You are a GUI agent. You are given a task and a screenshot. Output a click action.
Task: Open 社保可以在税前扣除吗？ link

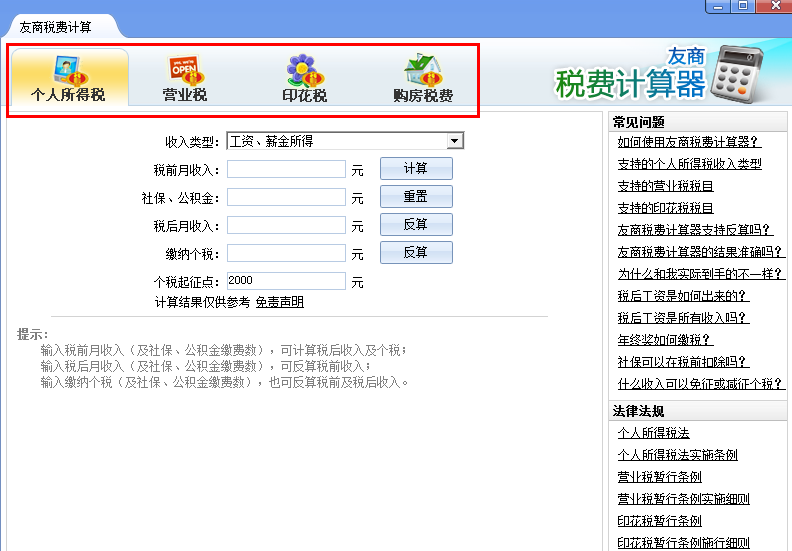pos(683,362)
